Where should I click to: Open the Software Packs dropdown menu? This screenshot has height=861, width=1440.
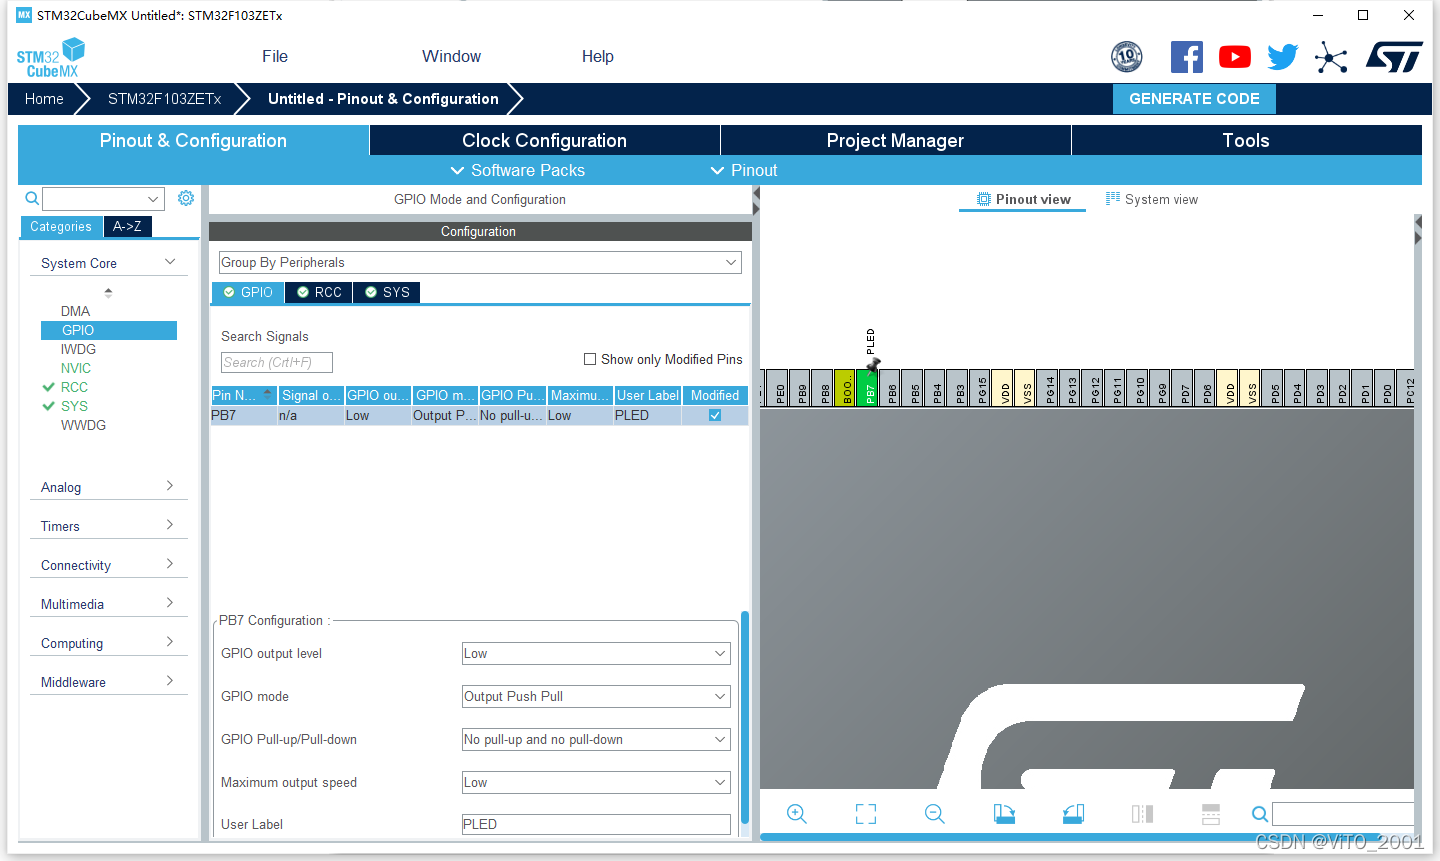517,170
